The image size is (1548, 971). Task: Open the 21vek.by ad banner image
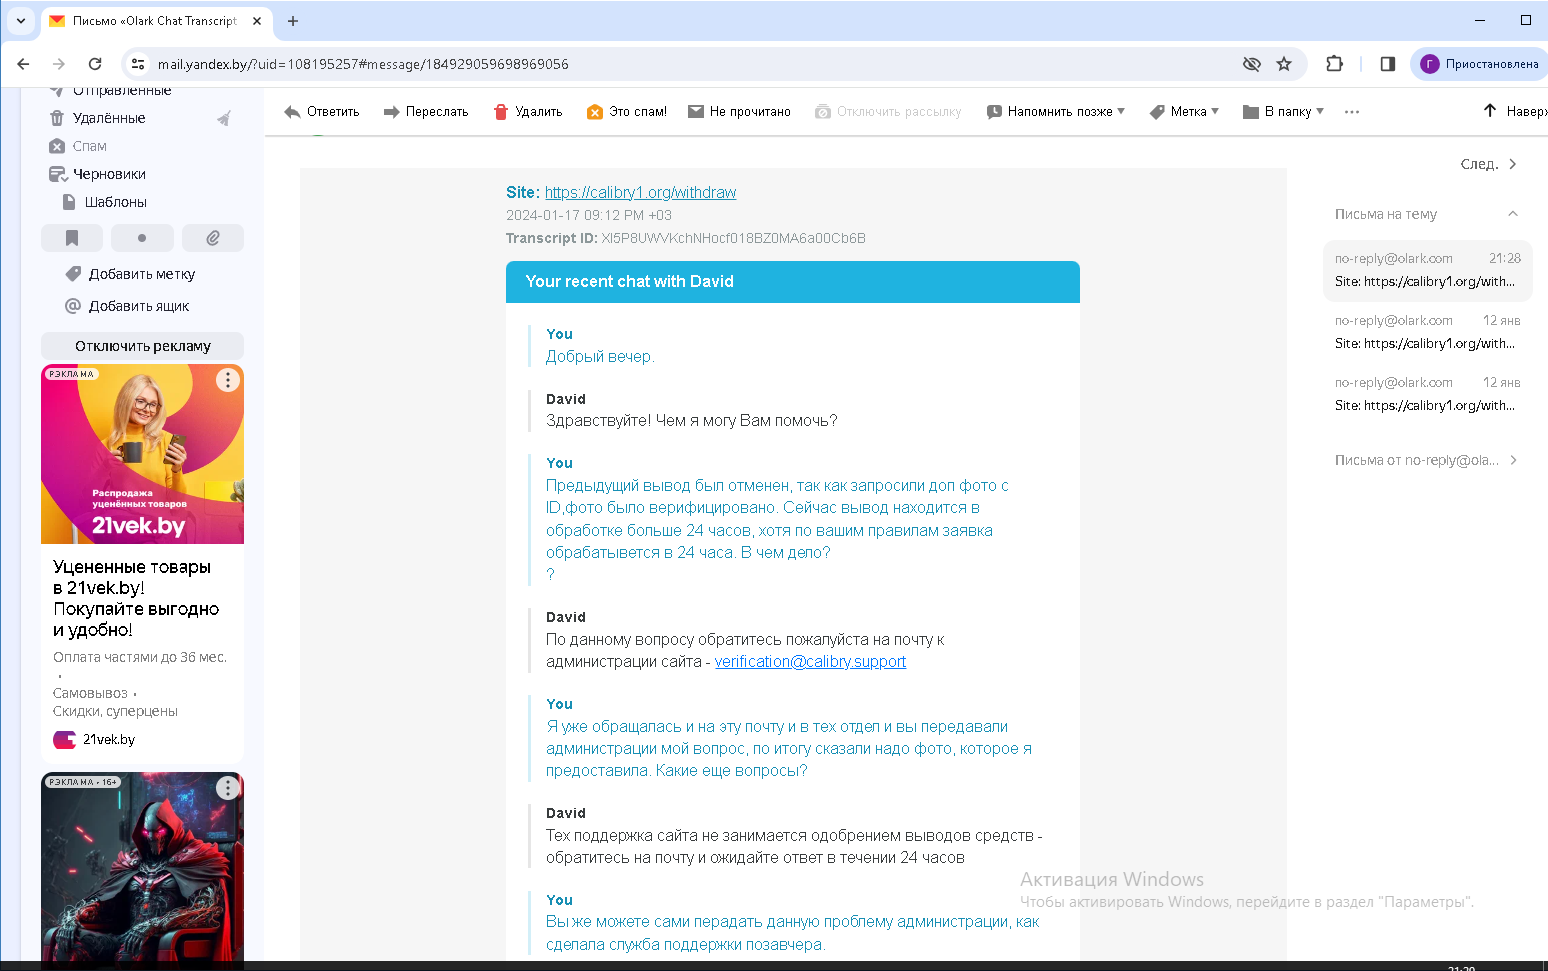click(142, 454)
